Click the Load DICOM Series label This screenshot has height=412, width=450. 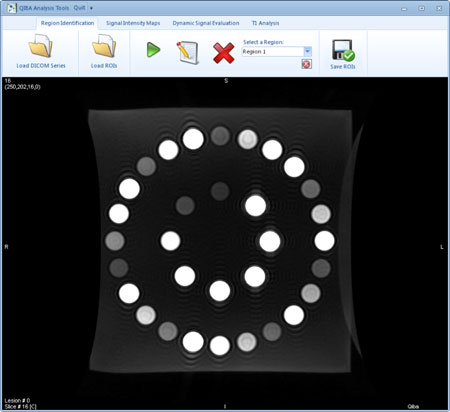[x=41, y=66]
